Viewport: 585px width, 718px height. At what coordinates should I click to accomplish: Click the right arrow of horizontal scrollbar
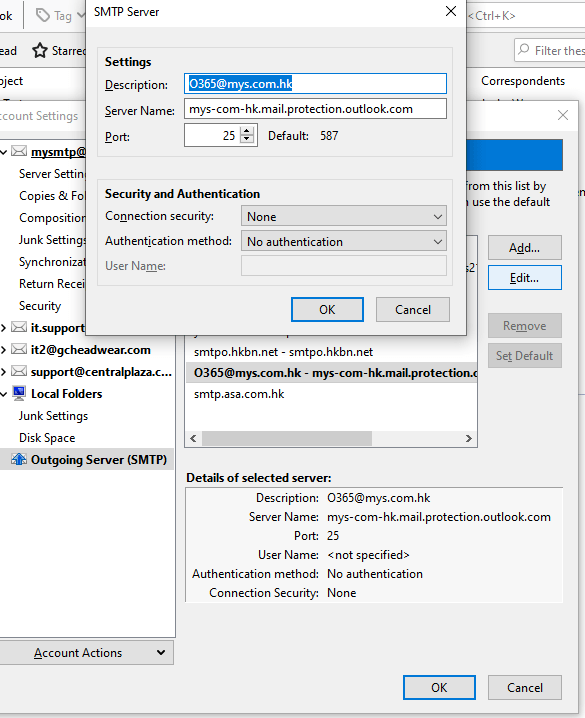(469, 438)
